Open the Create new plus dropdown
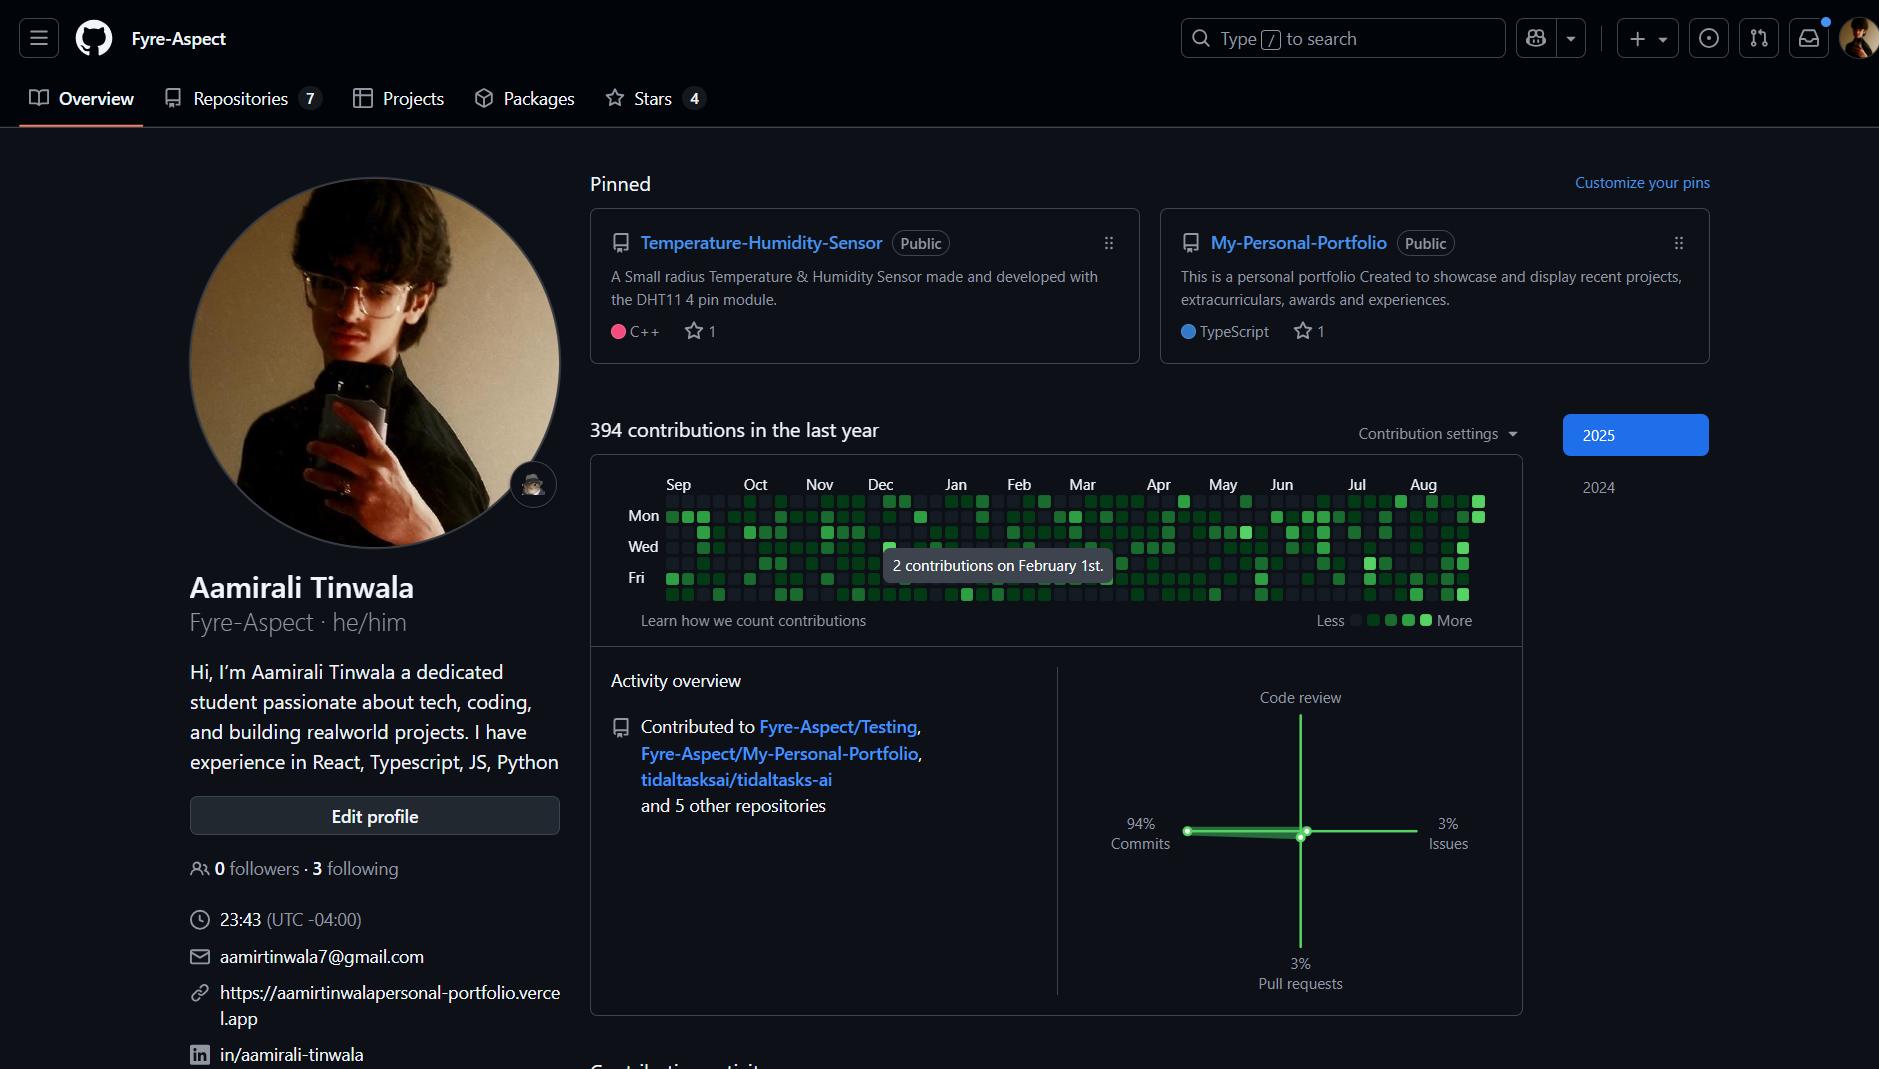This screenshot has width=1879, height=1069. pyautogui.click(x=1647, y=38)
